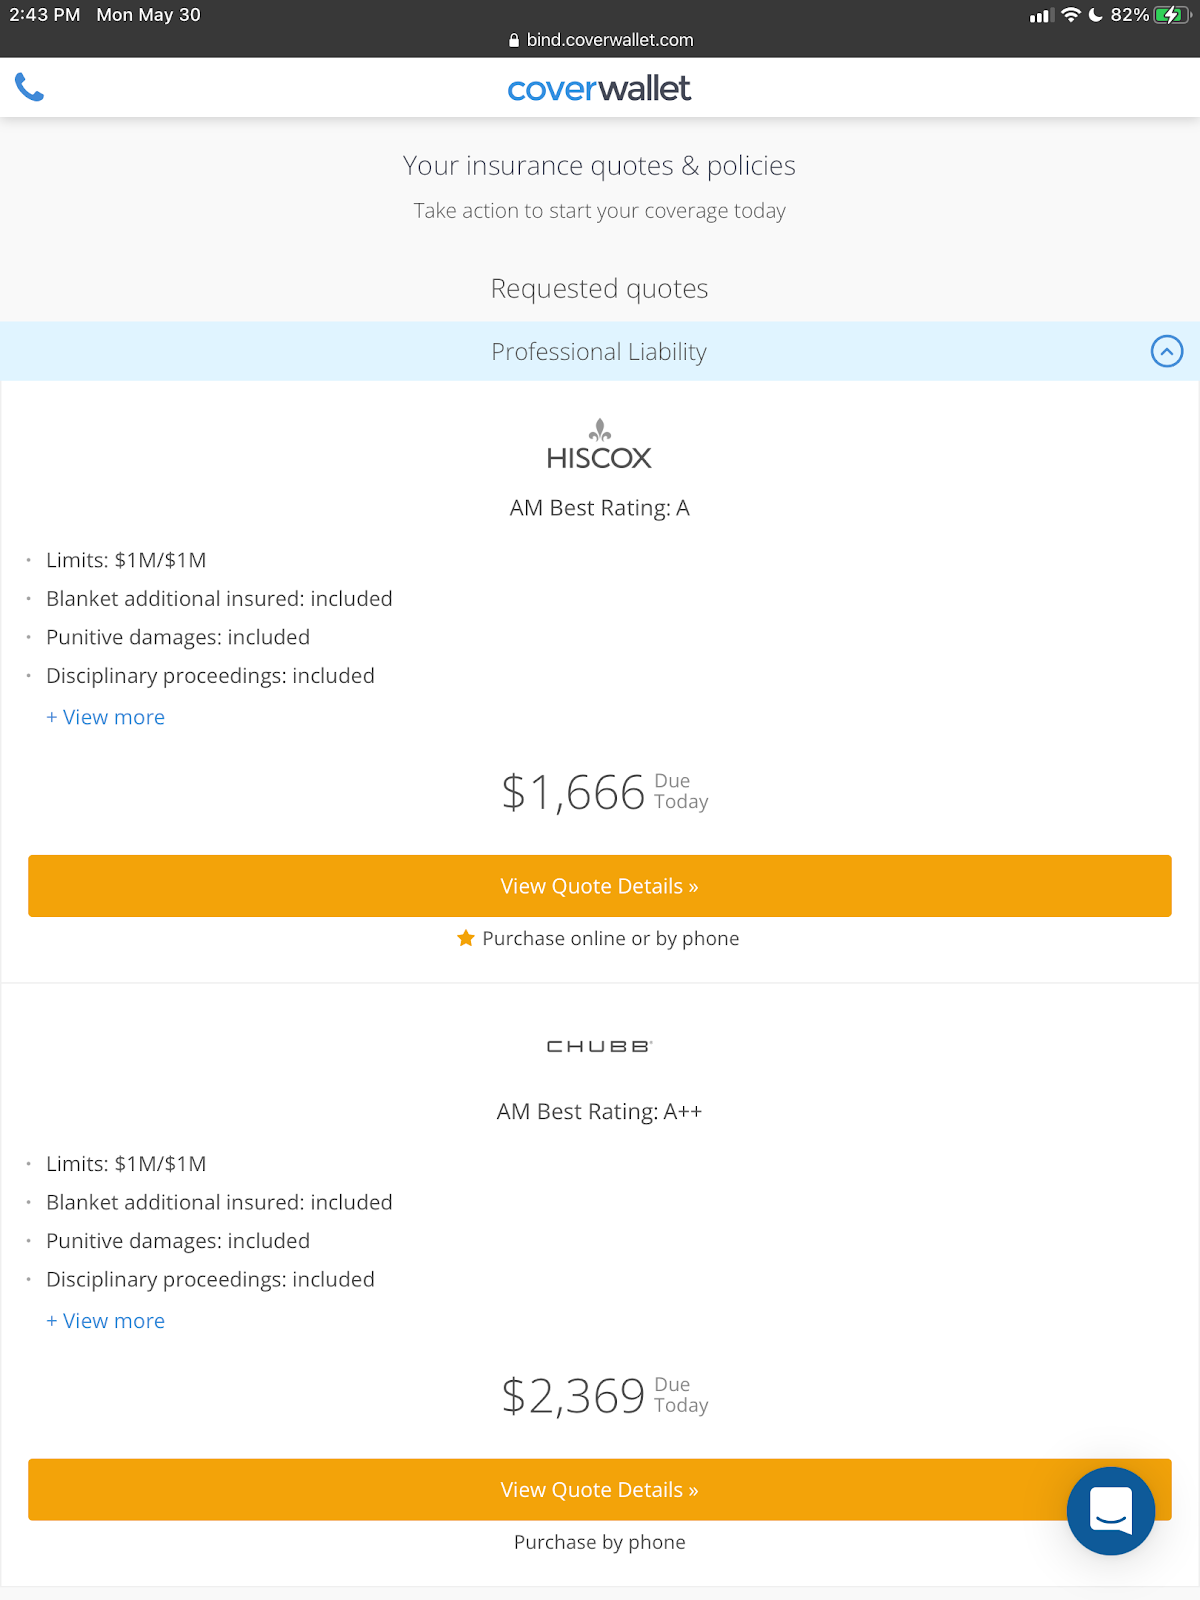Click the CoverWallet logo
The width and height of the screenshot is (1200, 1600).
coord(599,89)
